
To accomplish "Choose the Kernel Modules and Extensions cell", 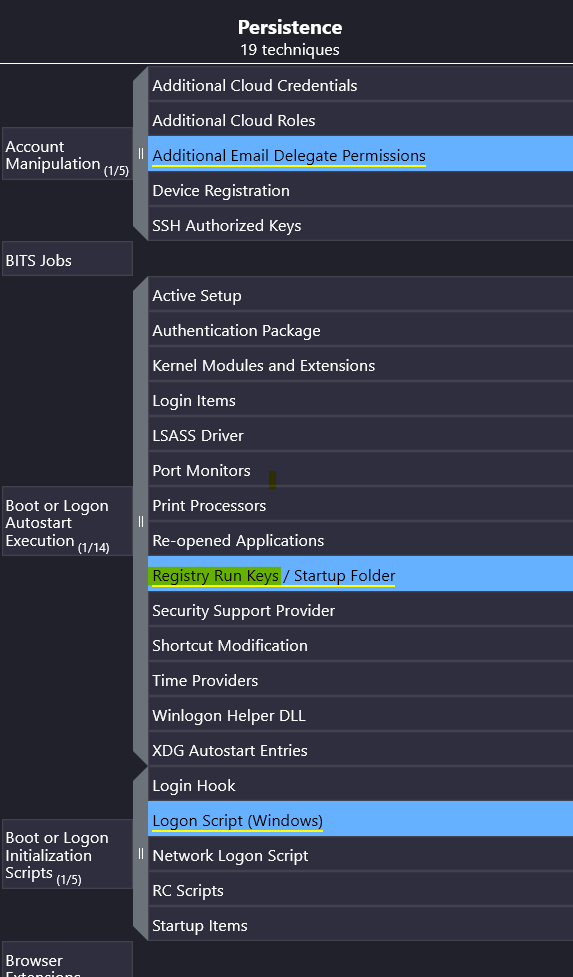I will pyautogui.click(x=361, y=364).
